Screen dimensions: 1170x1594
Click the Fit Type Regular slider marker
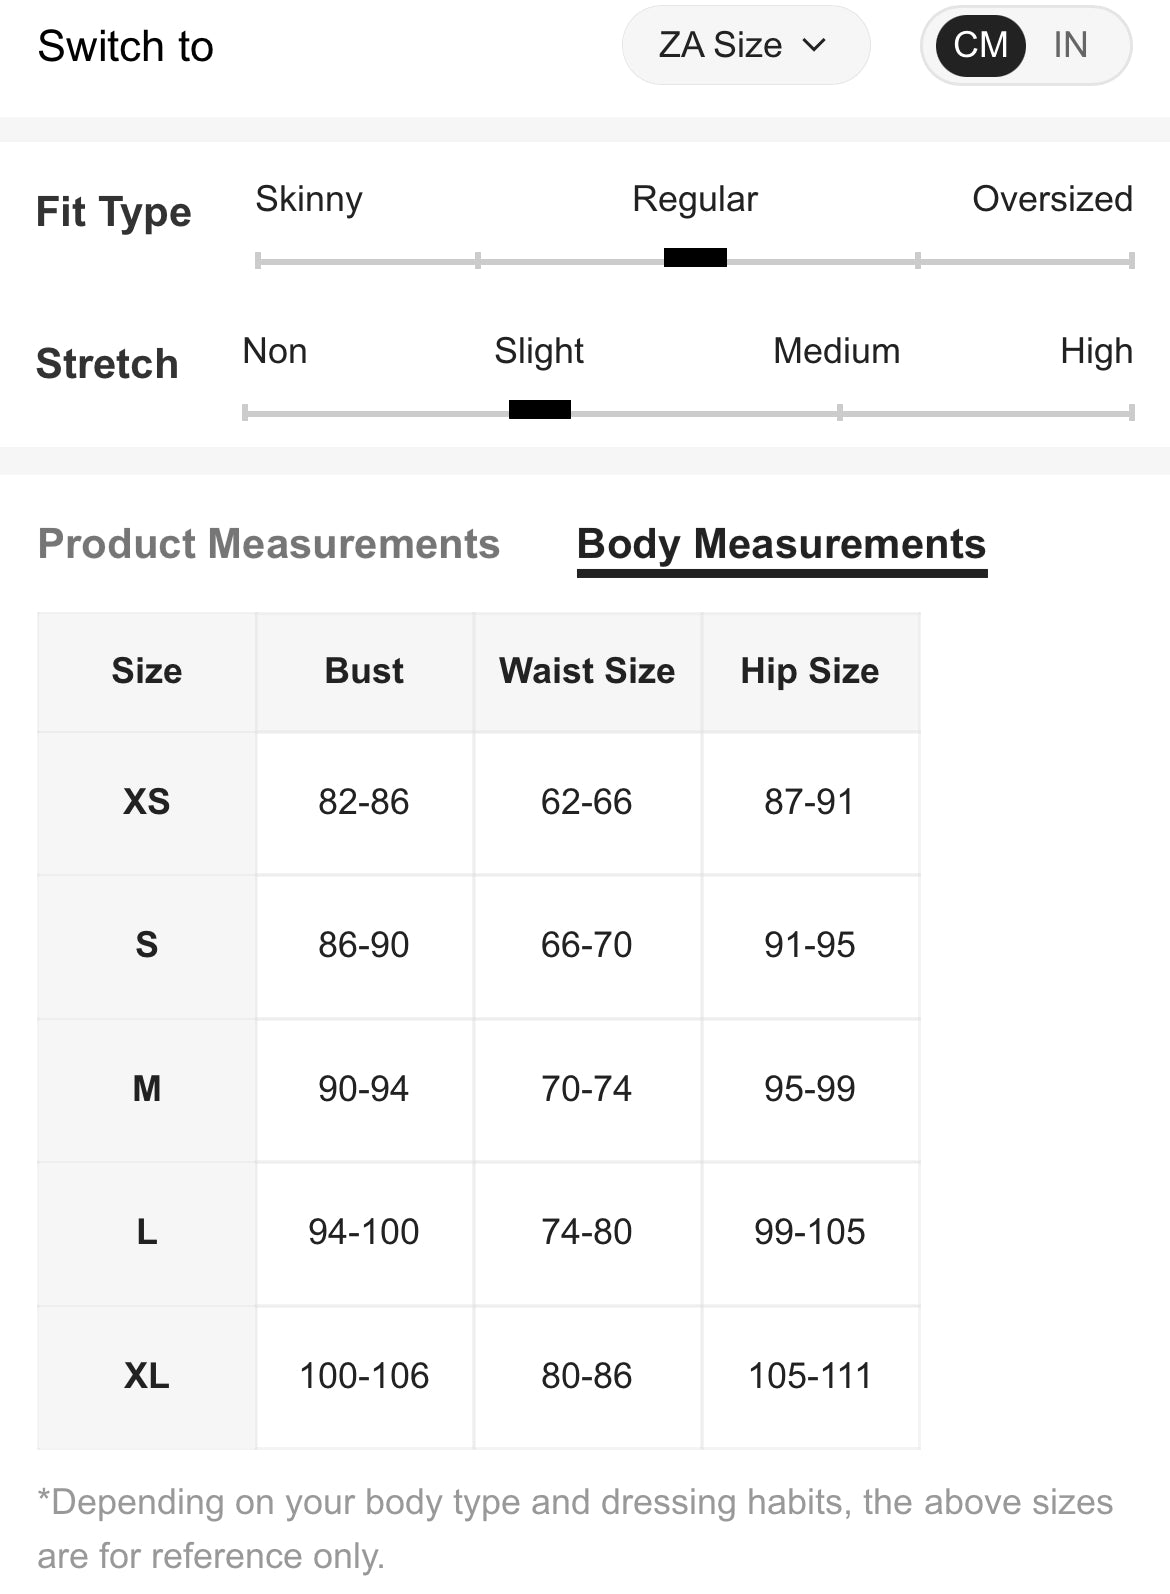(x=695, y=258)
